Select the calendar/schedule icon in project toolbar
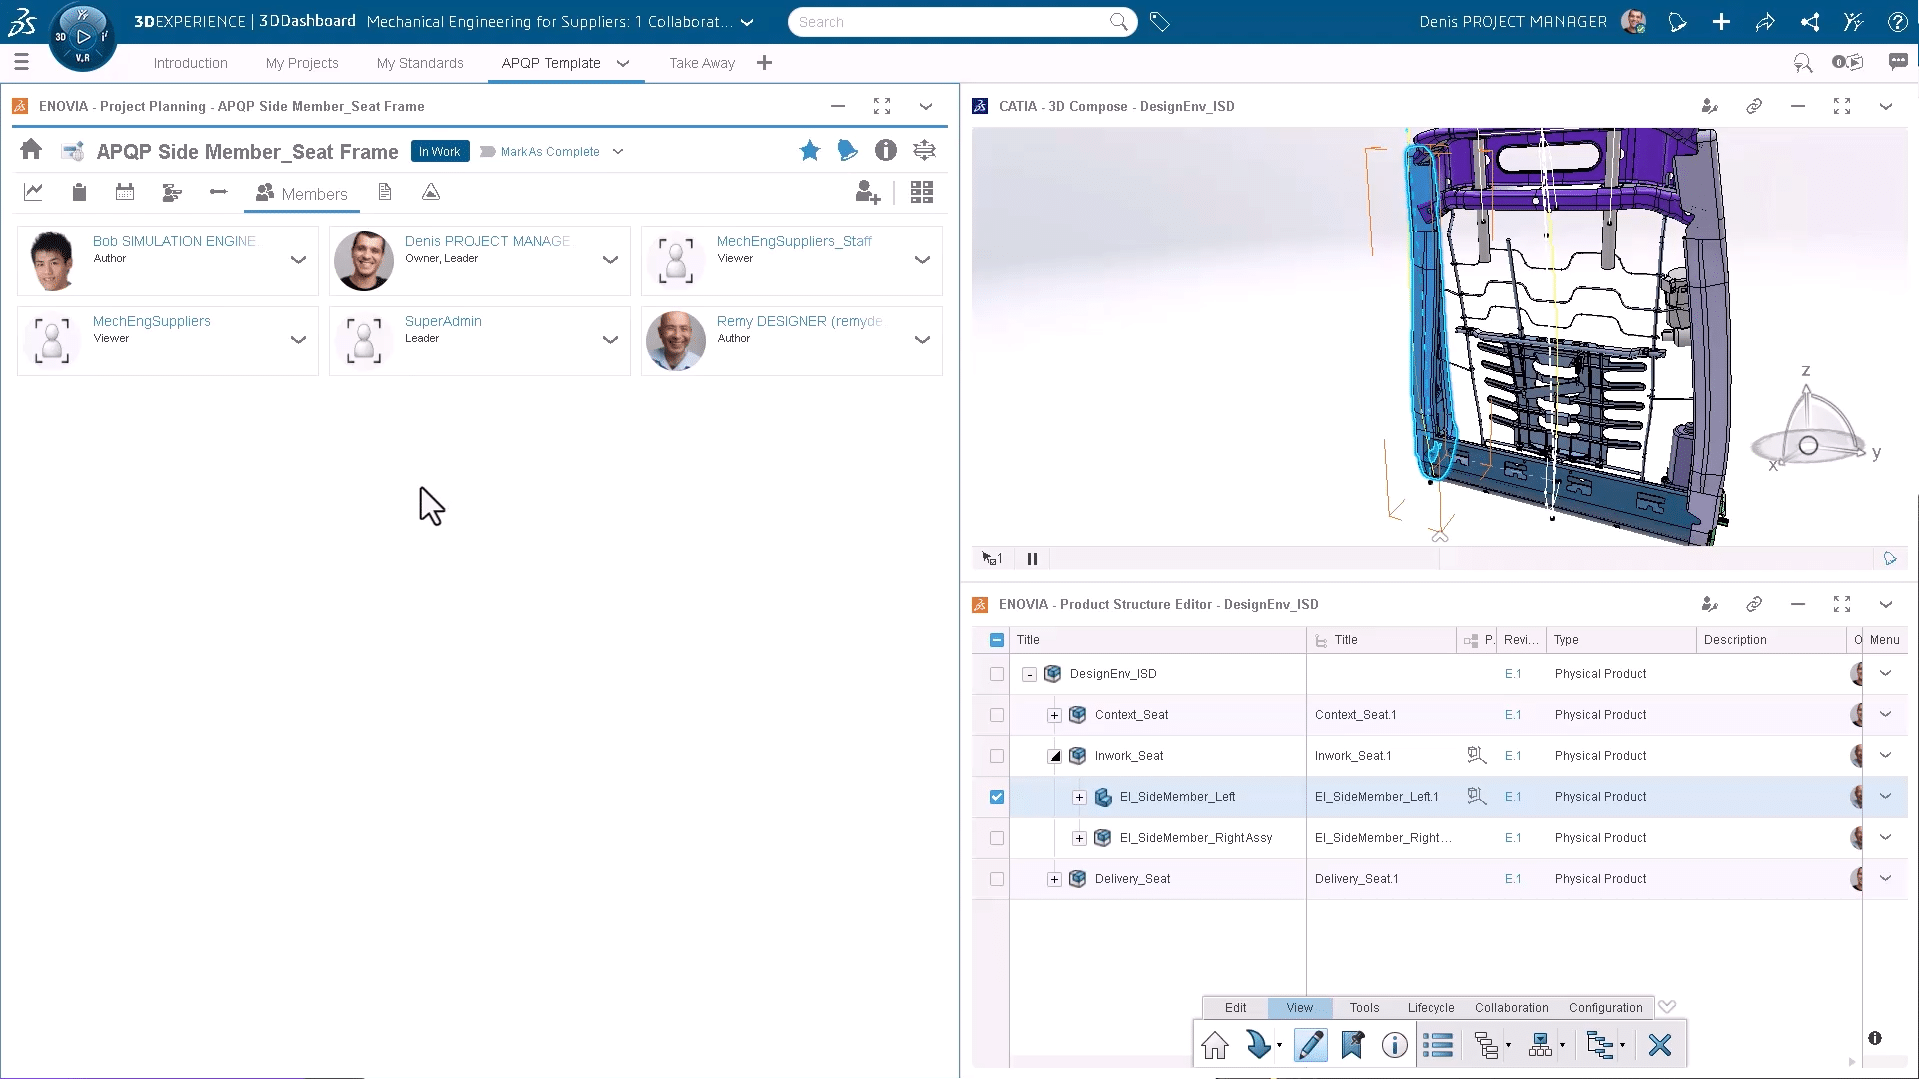The image size is (1919, 1079). [124, 192]
